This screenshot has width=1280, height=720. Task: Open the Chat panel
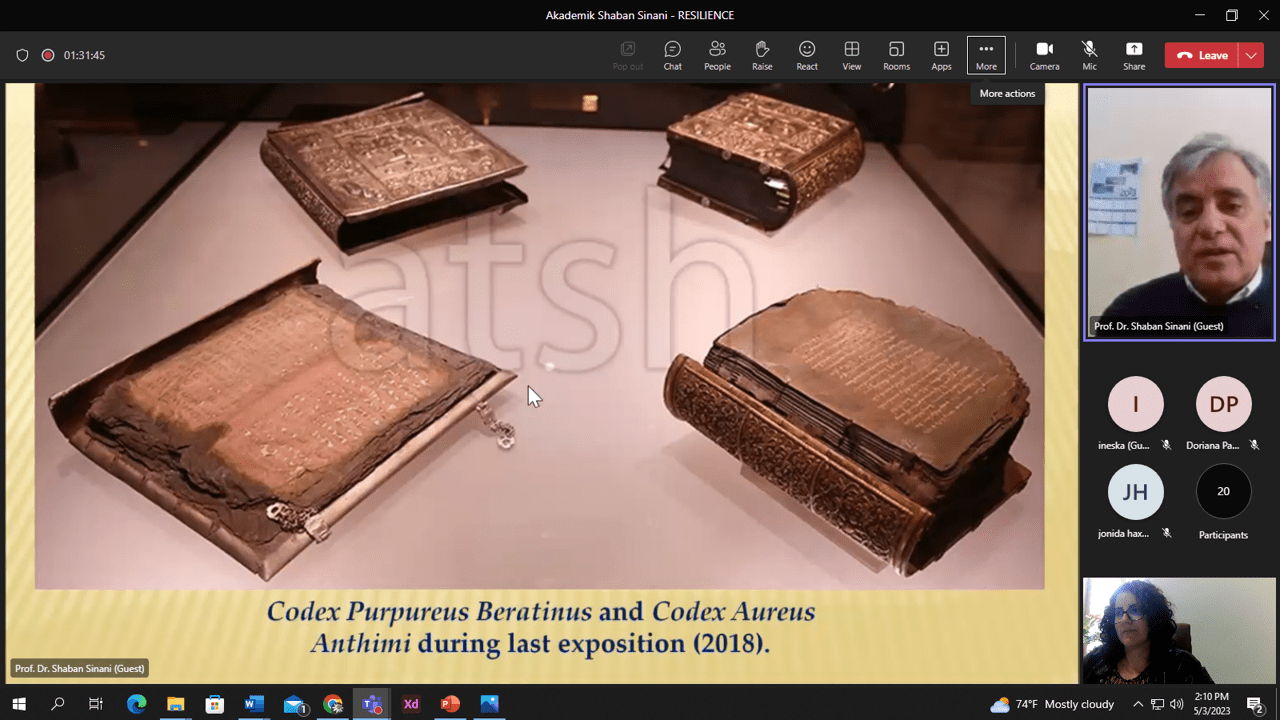[672, 55]
